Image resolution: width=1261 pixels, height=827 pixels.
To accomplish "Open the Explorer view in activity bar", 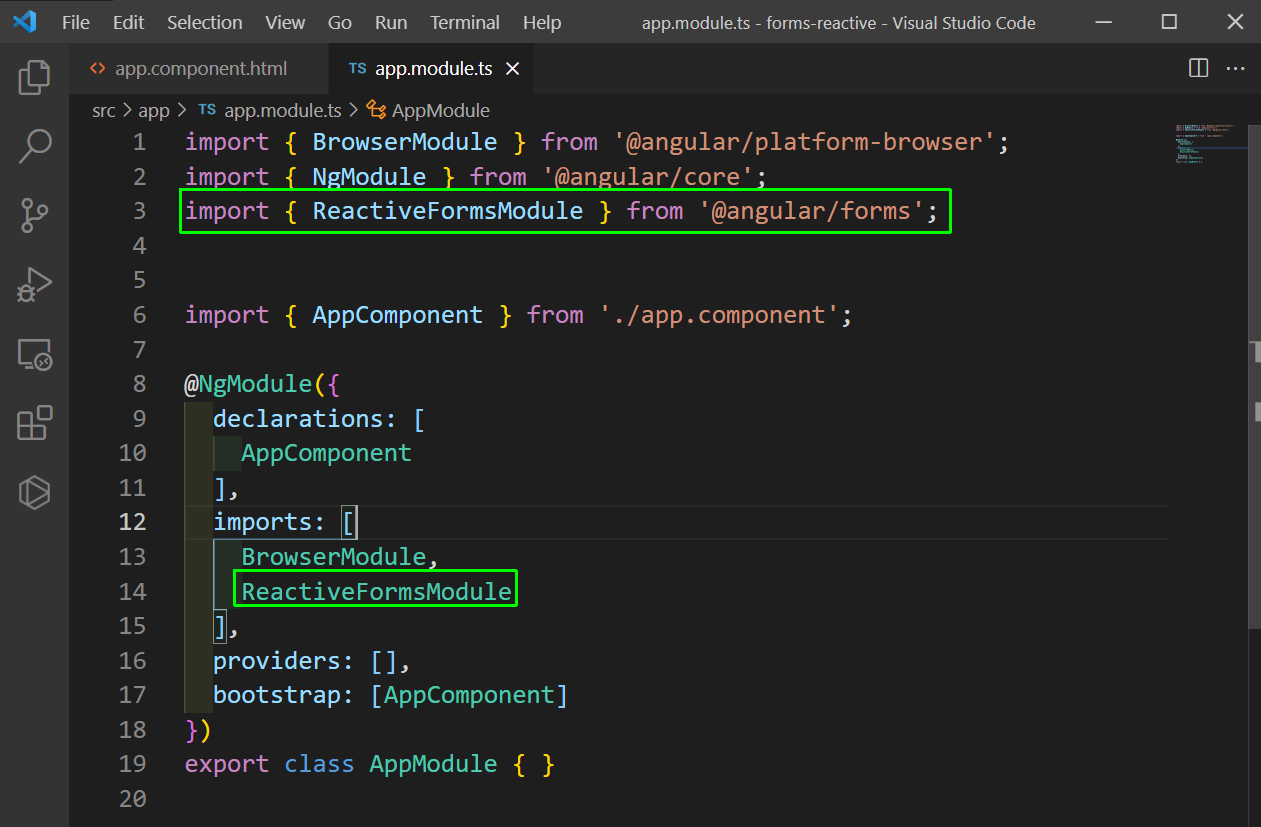I will [35, 77].
